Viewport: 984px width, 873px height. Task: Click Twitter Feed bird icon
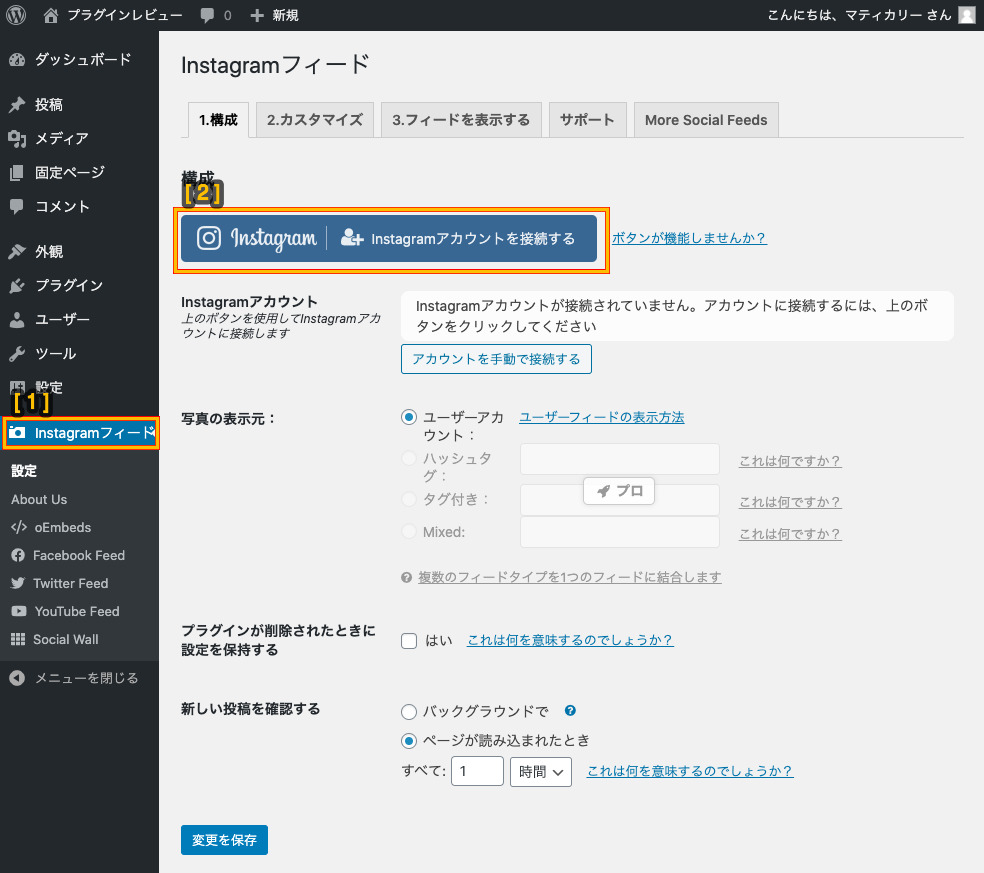18,583
